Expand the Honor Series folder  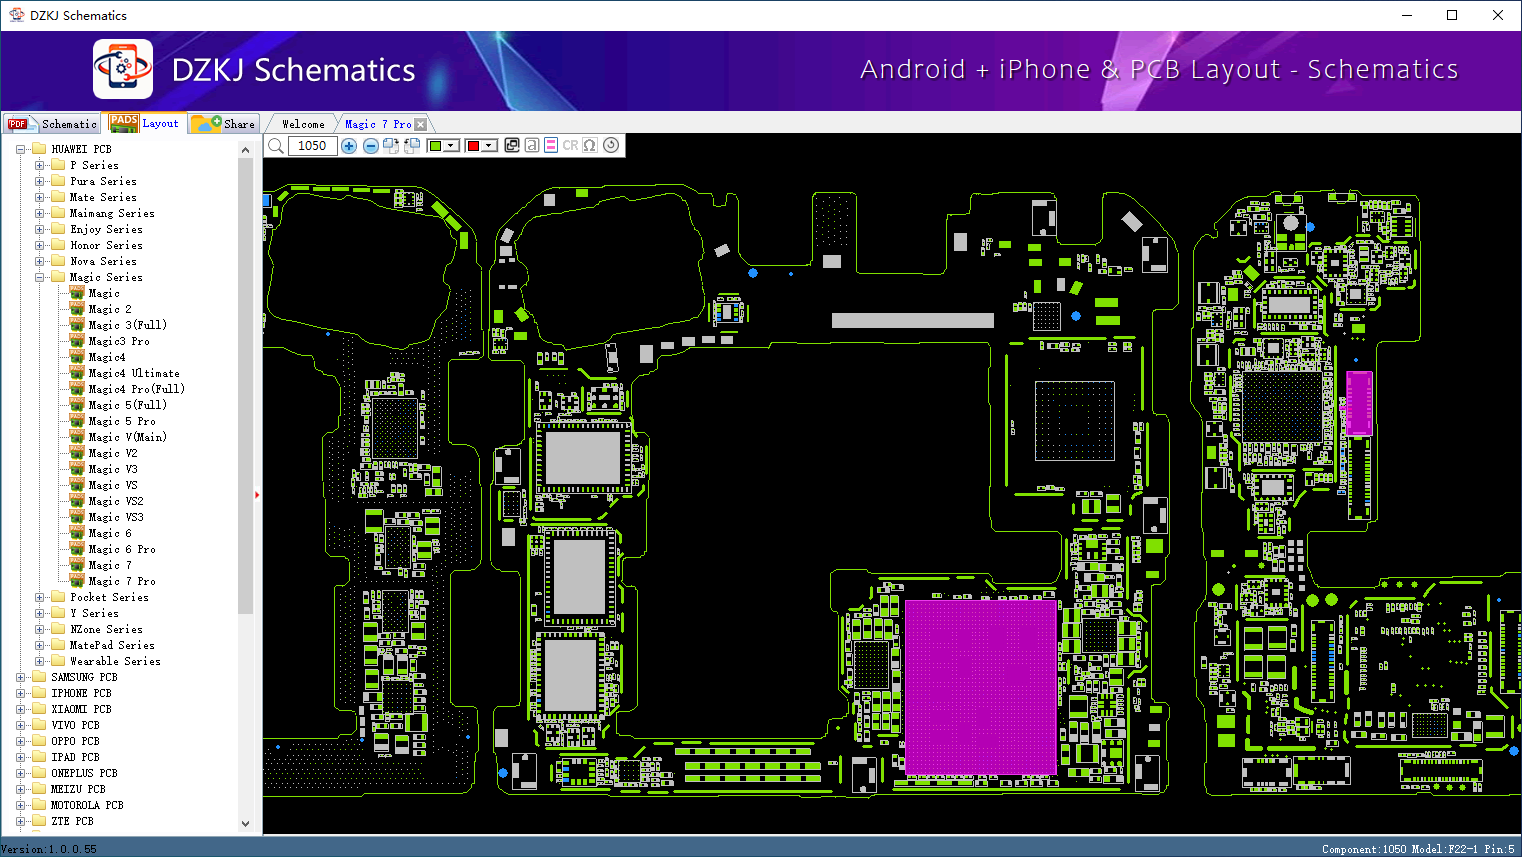[40, 245]
